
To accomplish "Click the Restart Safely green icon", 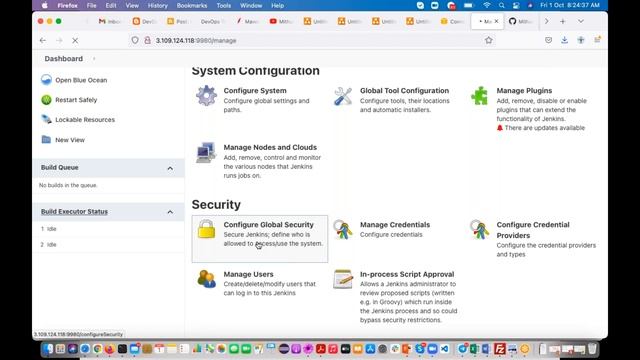I will pos(46,100).
